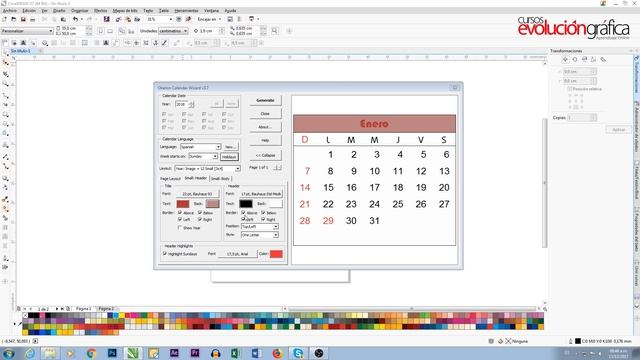The width and height of the screenshot is (640, 360).
Task: Click the Header Highlights Color swatch
Action: click(x=276, y=254)
